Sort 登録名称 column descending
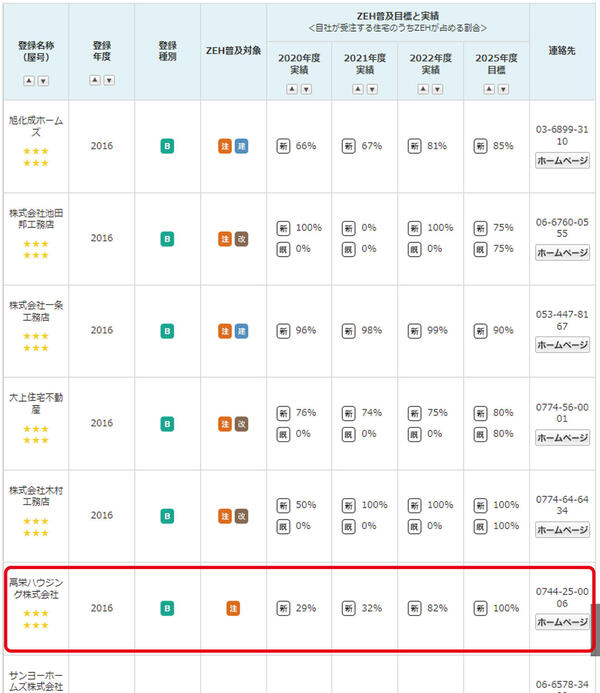600x693 pixels. click(x=43, y=81)
